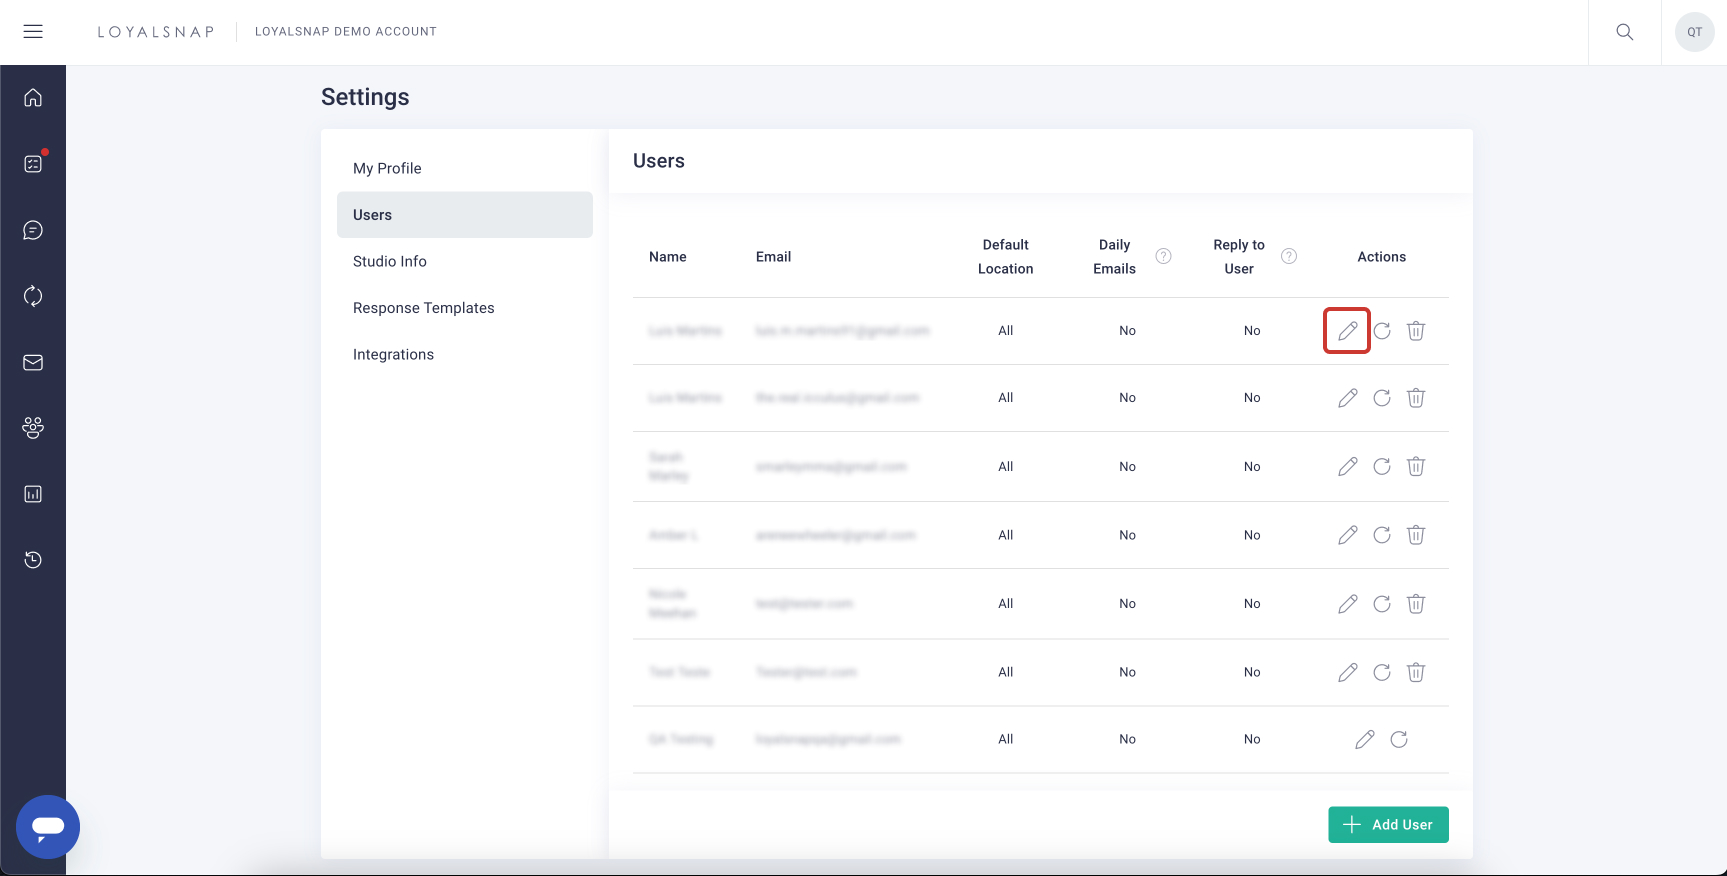Switch to Studio Info settings tab
The image size is (1727, 876).
click(x=390, y=261)
